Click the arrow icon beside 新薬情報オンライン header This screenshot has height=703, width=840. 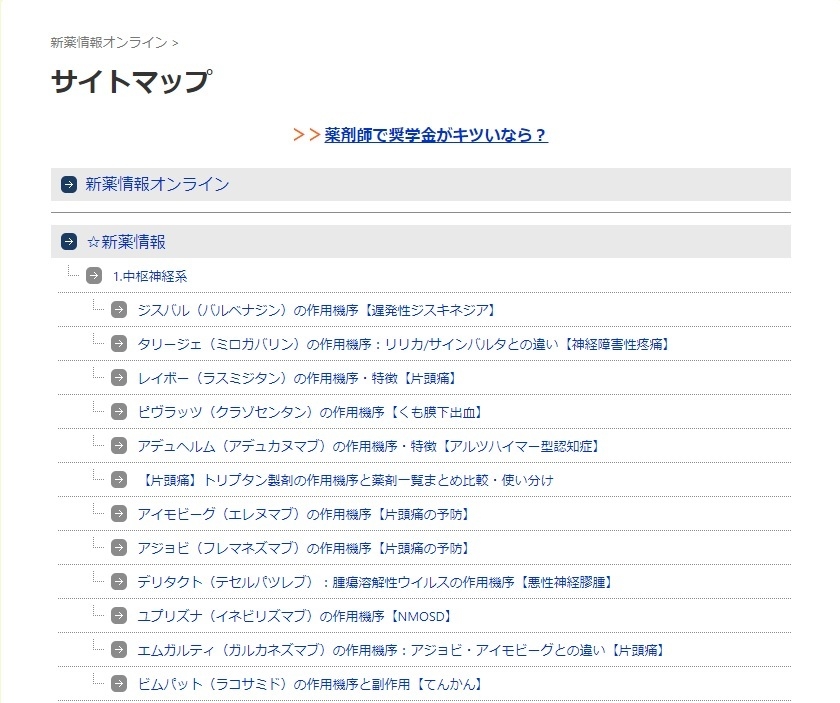coord(68,184)
